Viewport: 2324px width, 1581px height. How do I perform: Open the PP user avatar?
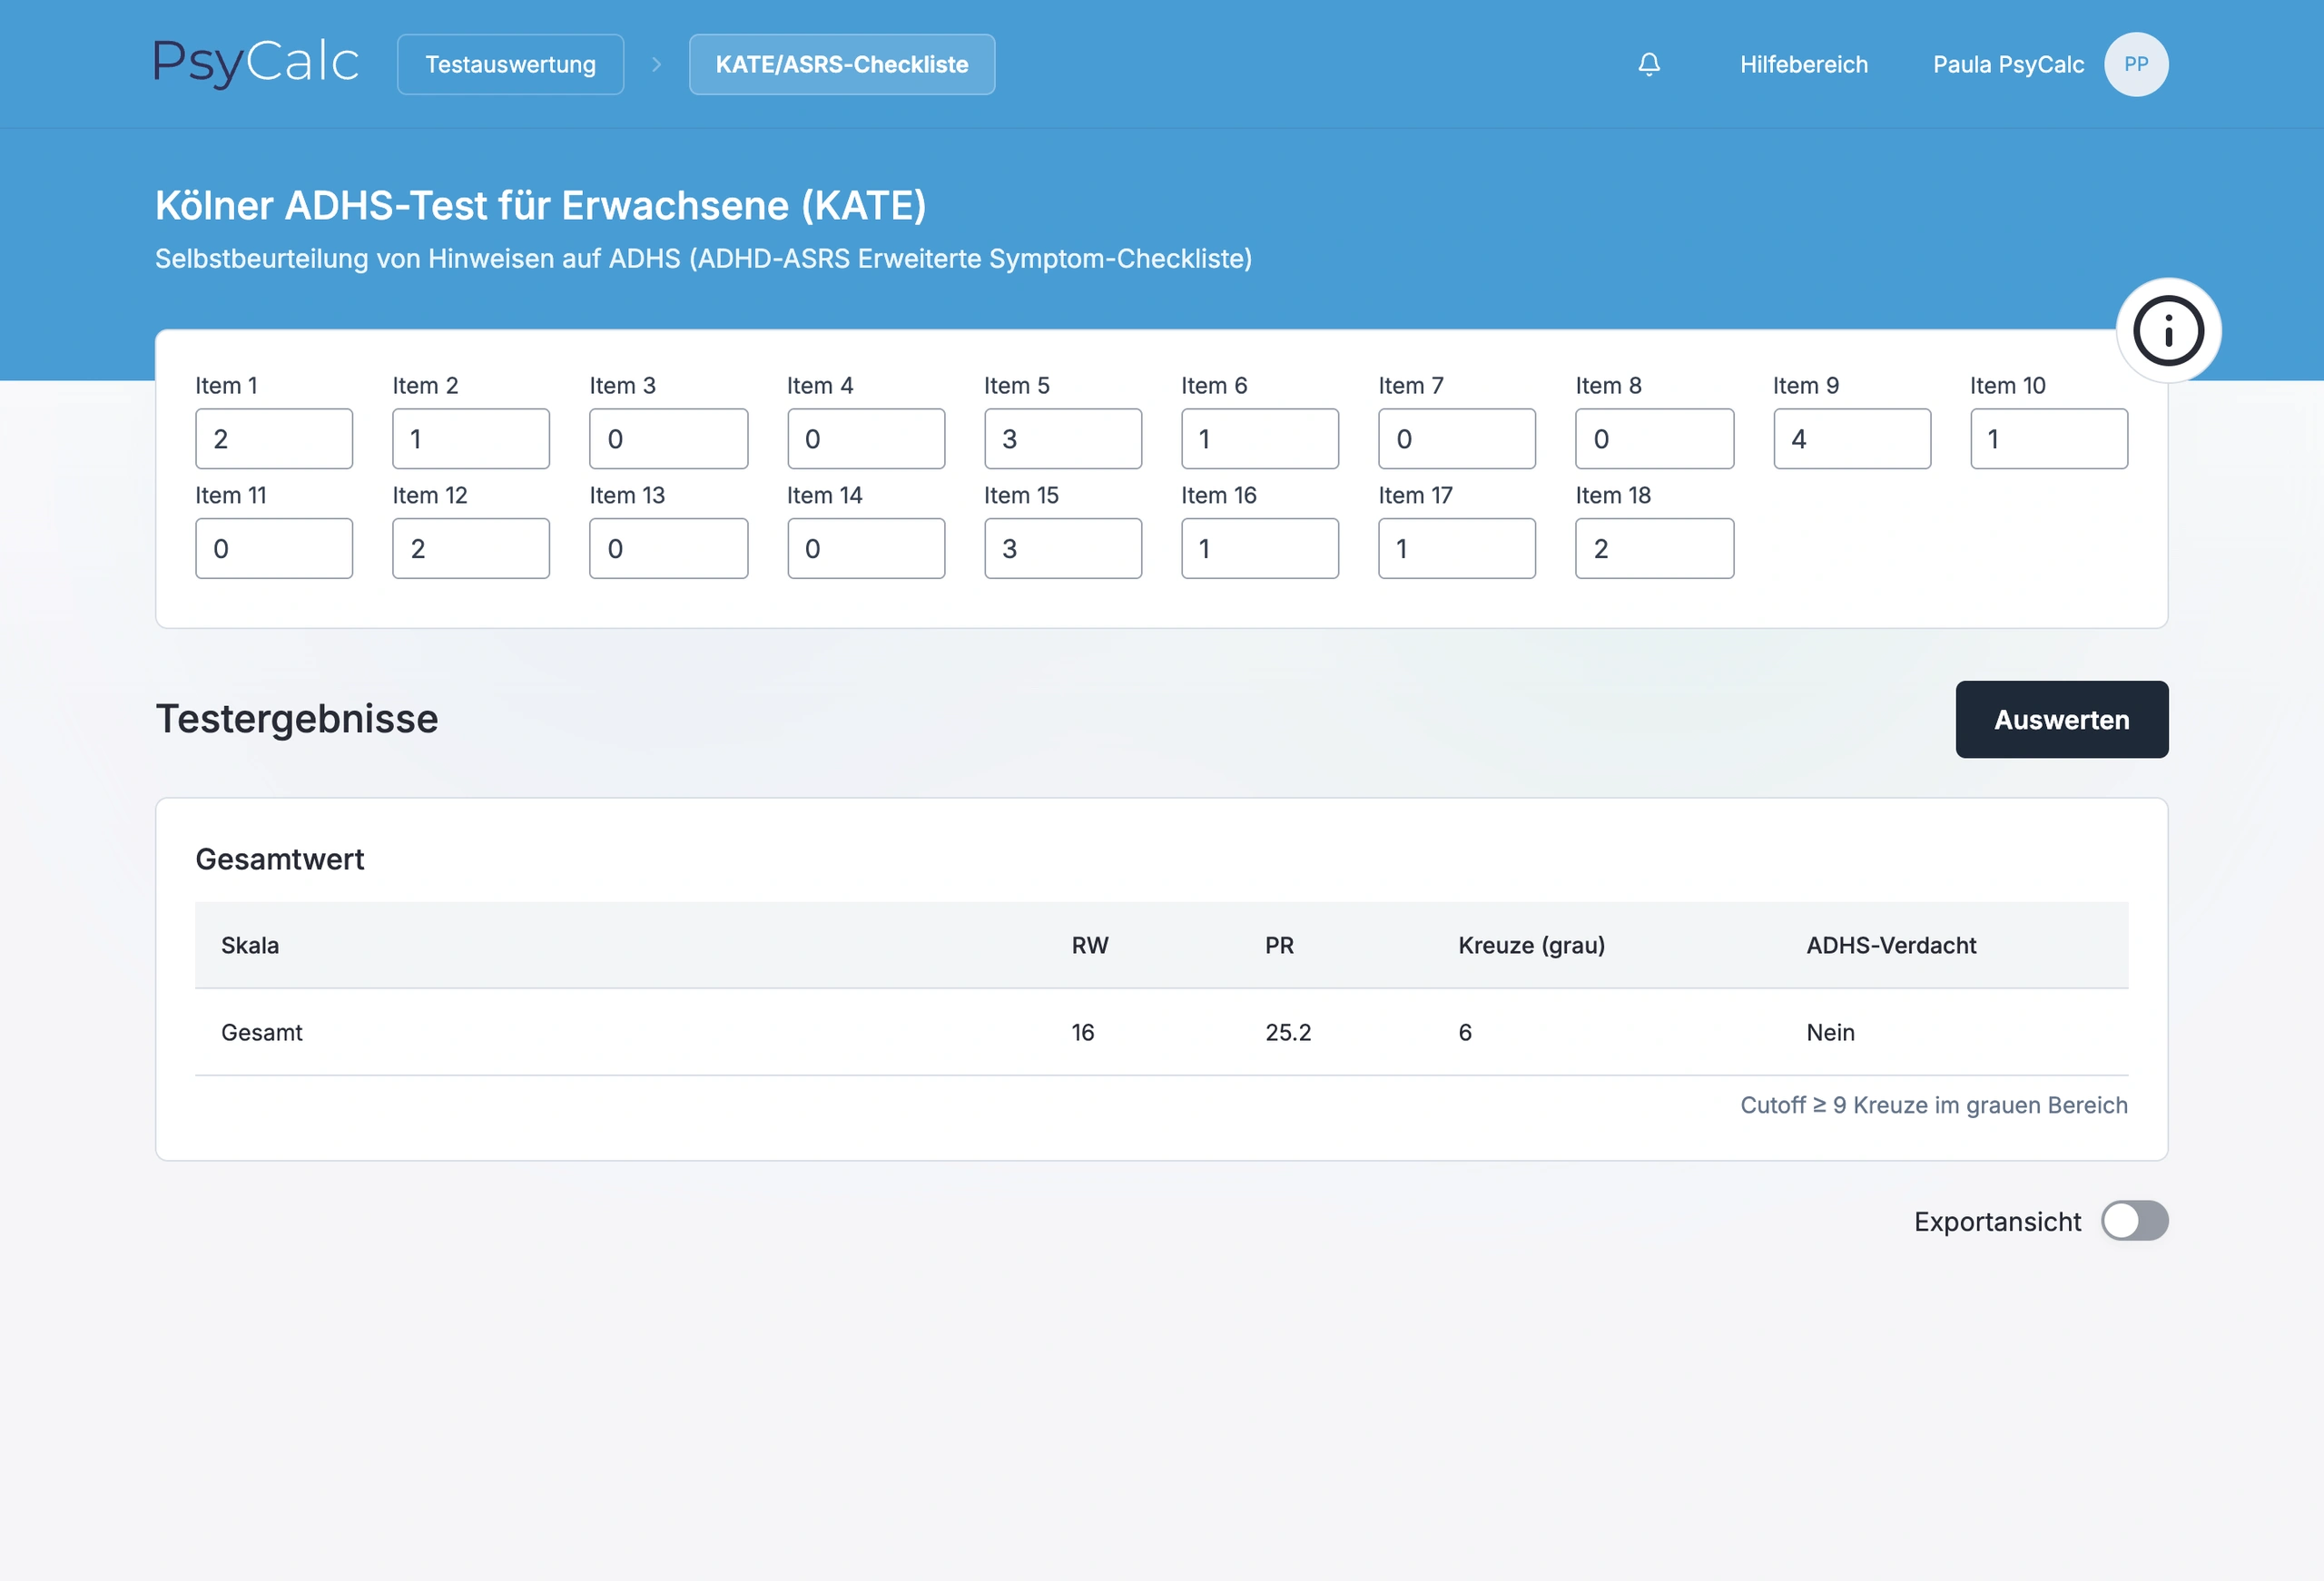2136,64
